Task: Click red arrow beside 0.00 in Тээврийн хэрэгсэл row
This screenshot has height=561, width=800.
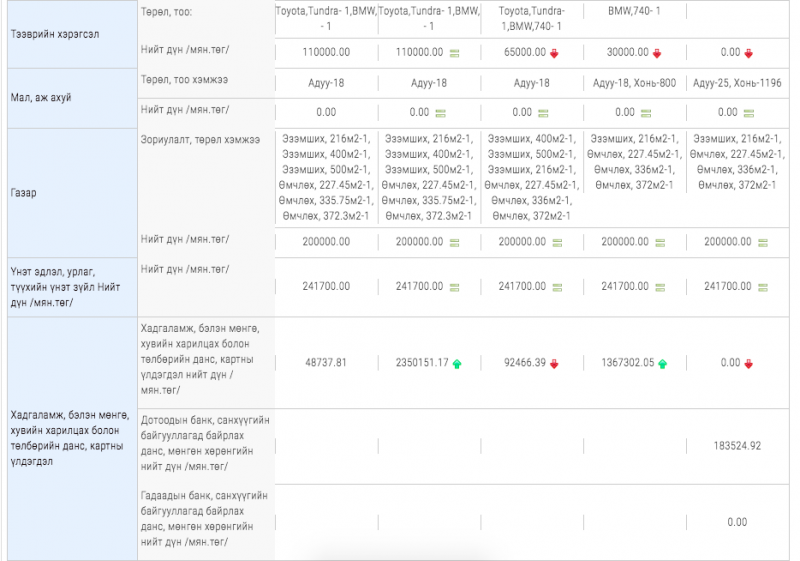Action: 749,53
